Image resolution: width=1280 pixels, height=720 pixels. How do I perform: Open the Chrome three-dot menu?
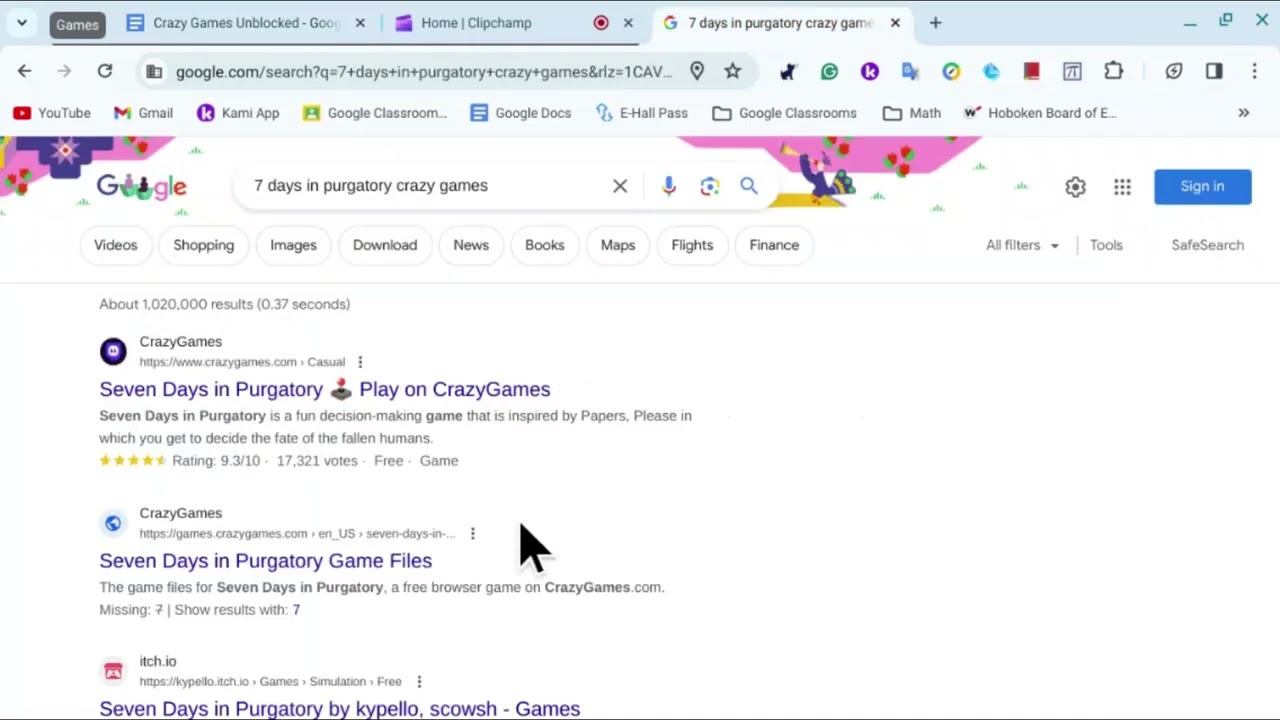[x=1254, y=71]
